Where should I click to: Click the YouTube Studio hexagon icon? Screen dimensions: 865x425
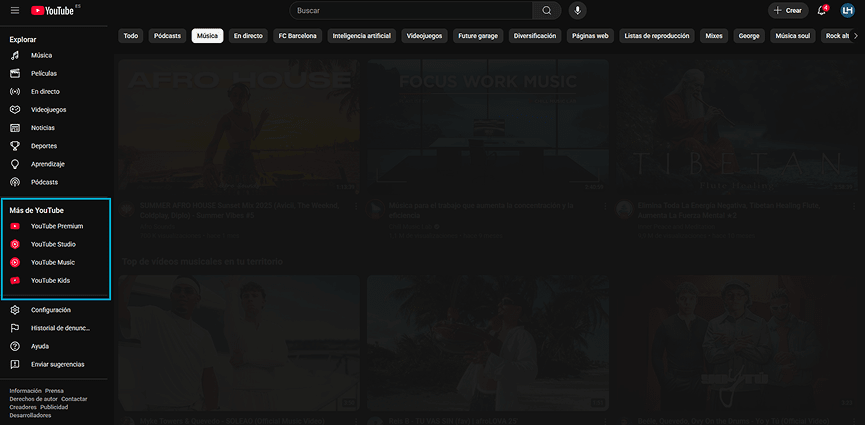coord(15,245)
